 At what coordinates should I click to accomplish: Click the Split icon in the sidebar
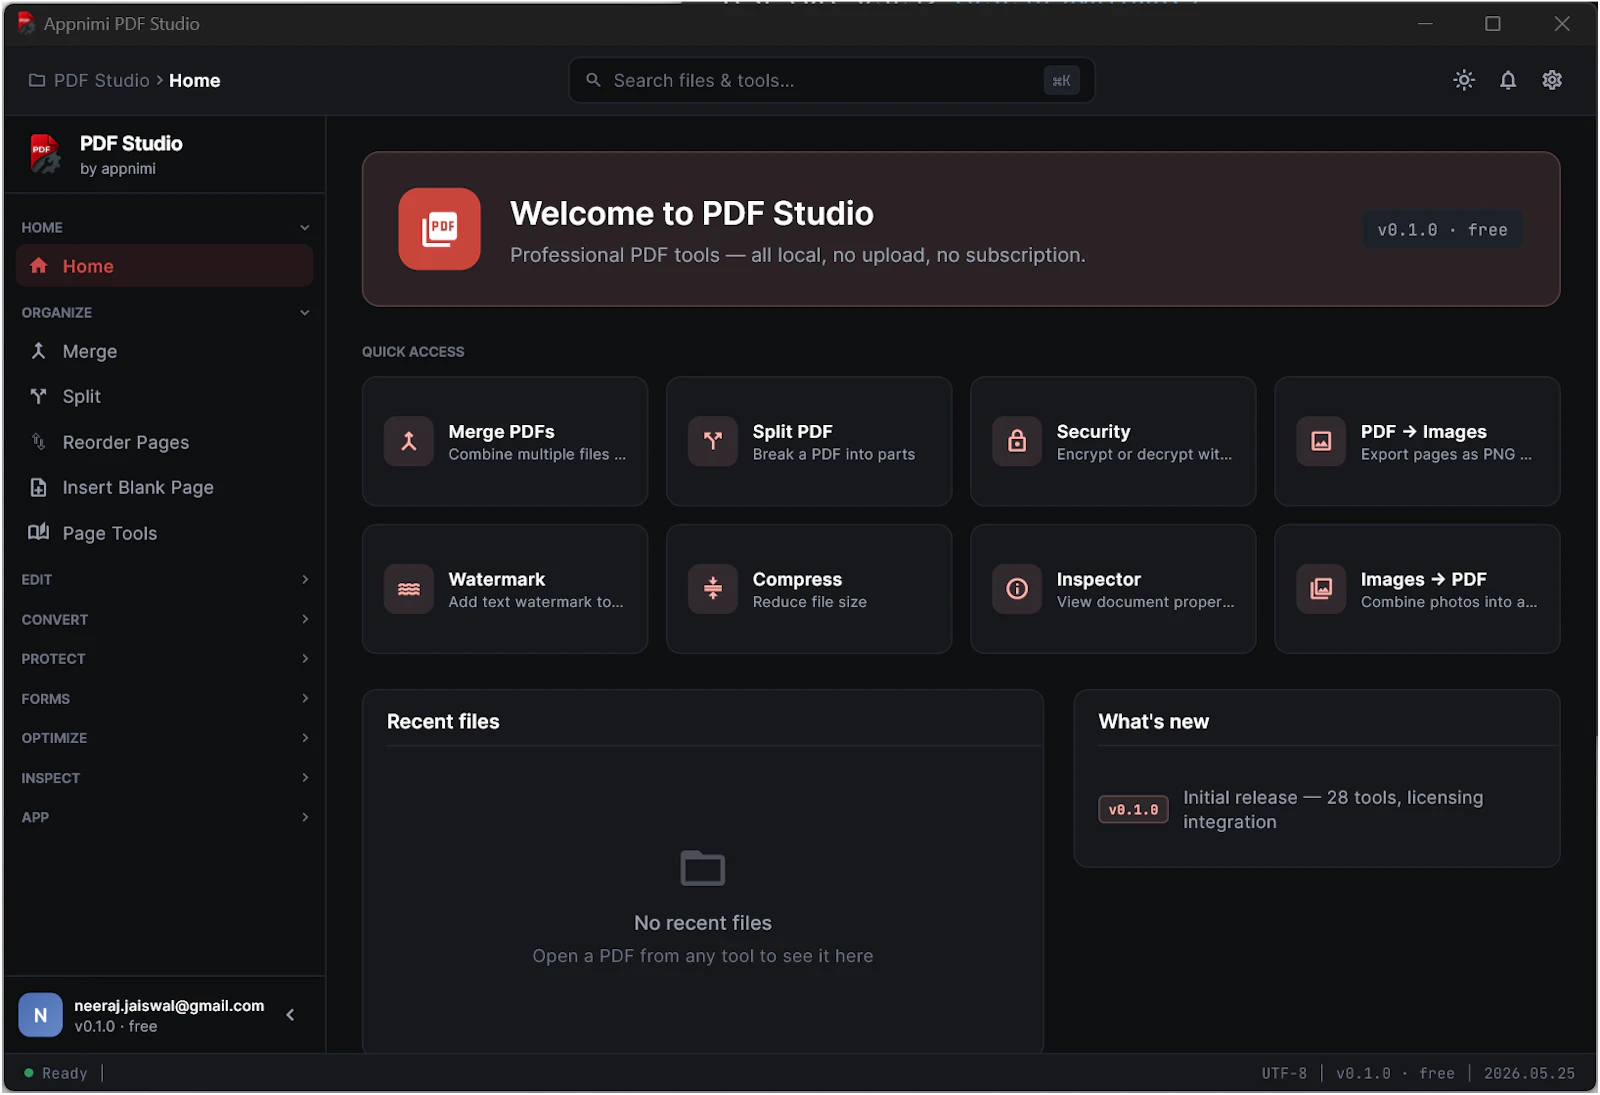point(38,396)
